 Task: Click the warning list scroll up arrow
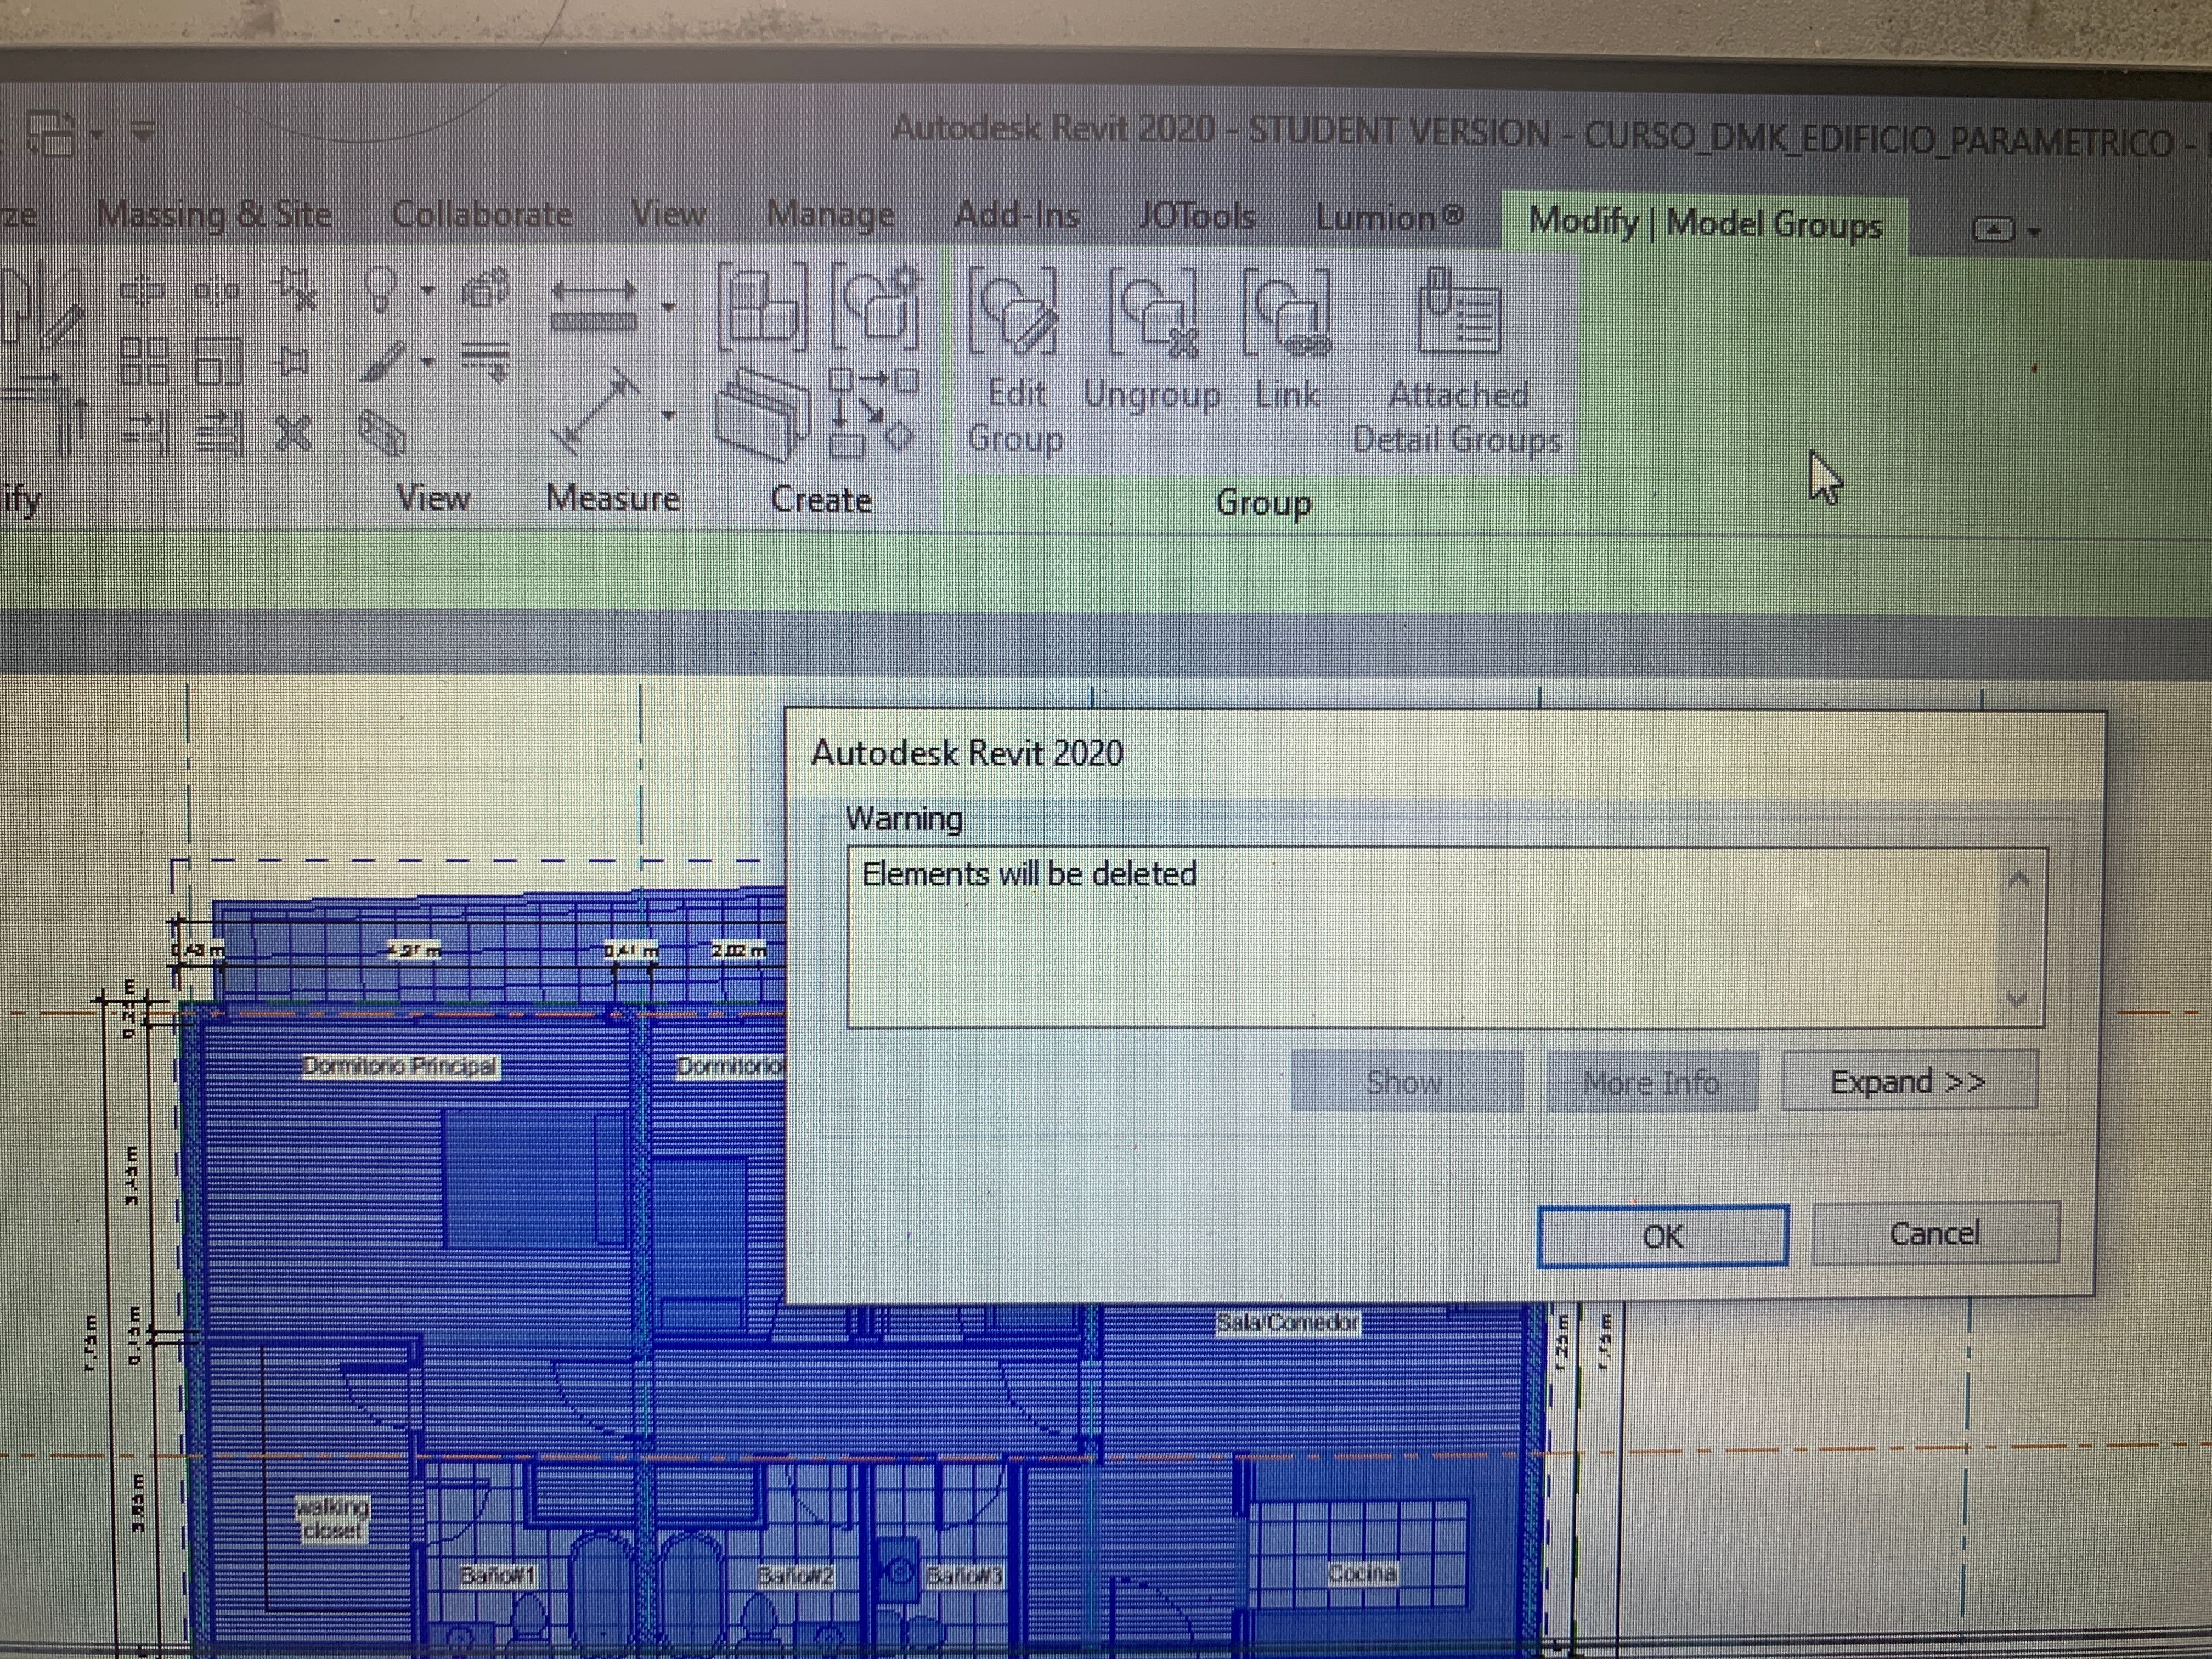click(x=2018, y=879)
